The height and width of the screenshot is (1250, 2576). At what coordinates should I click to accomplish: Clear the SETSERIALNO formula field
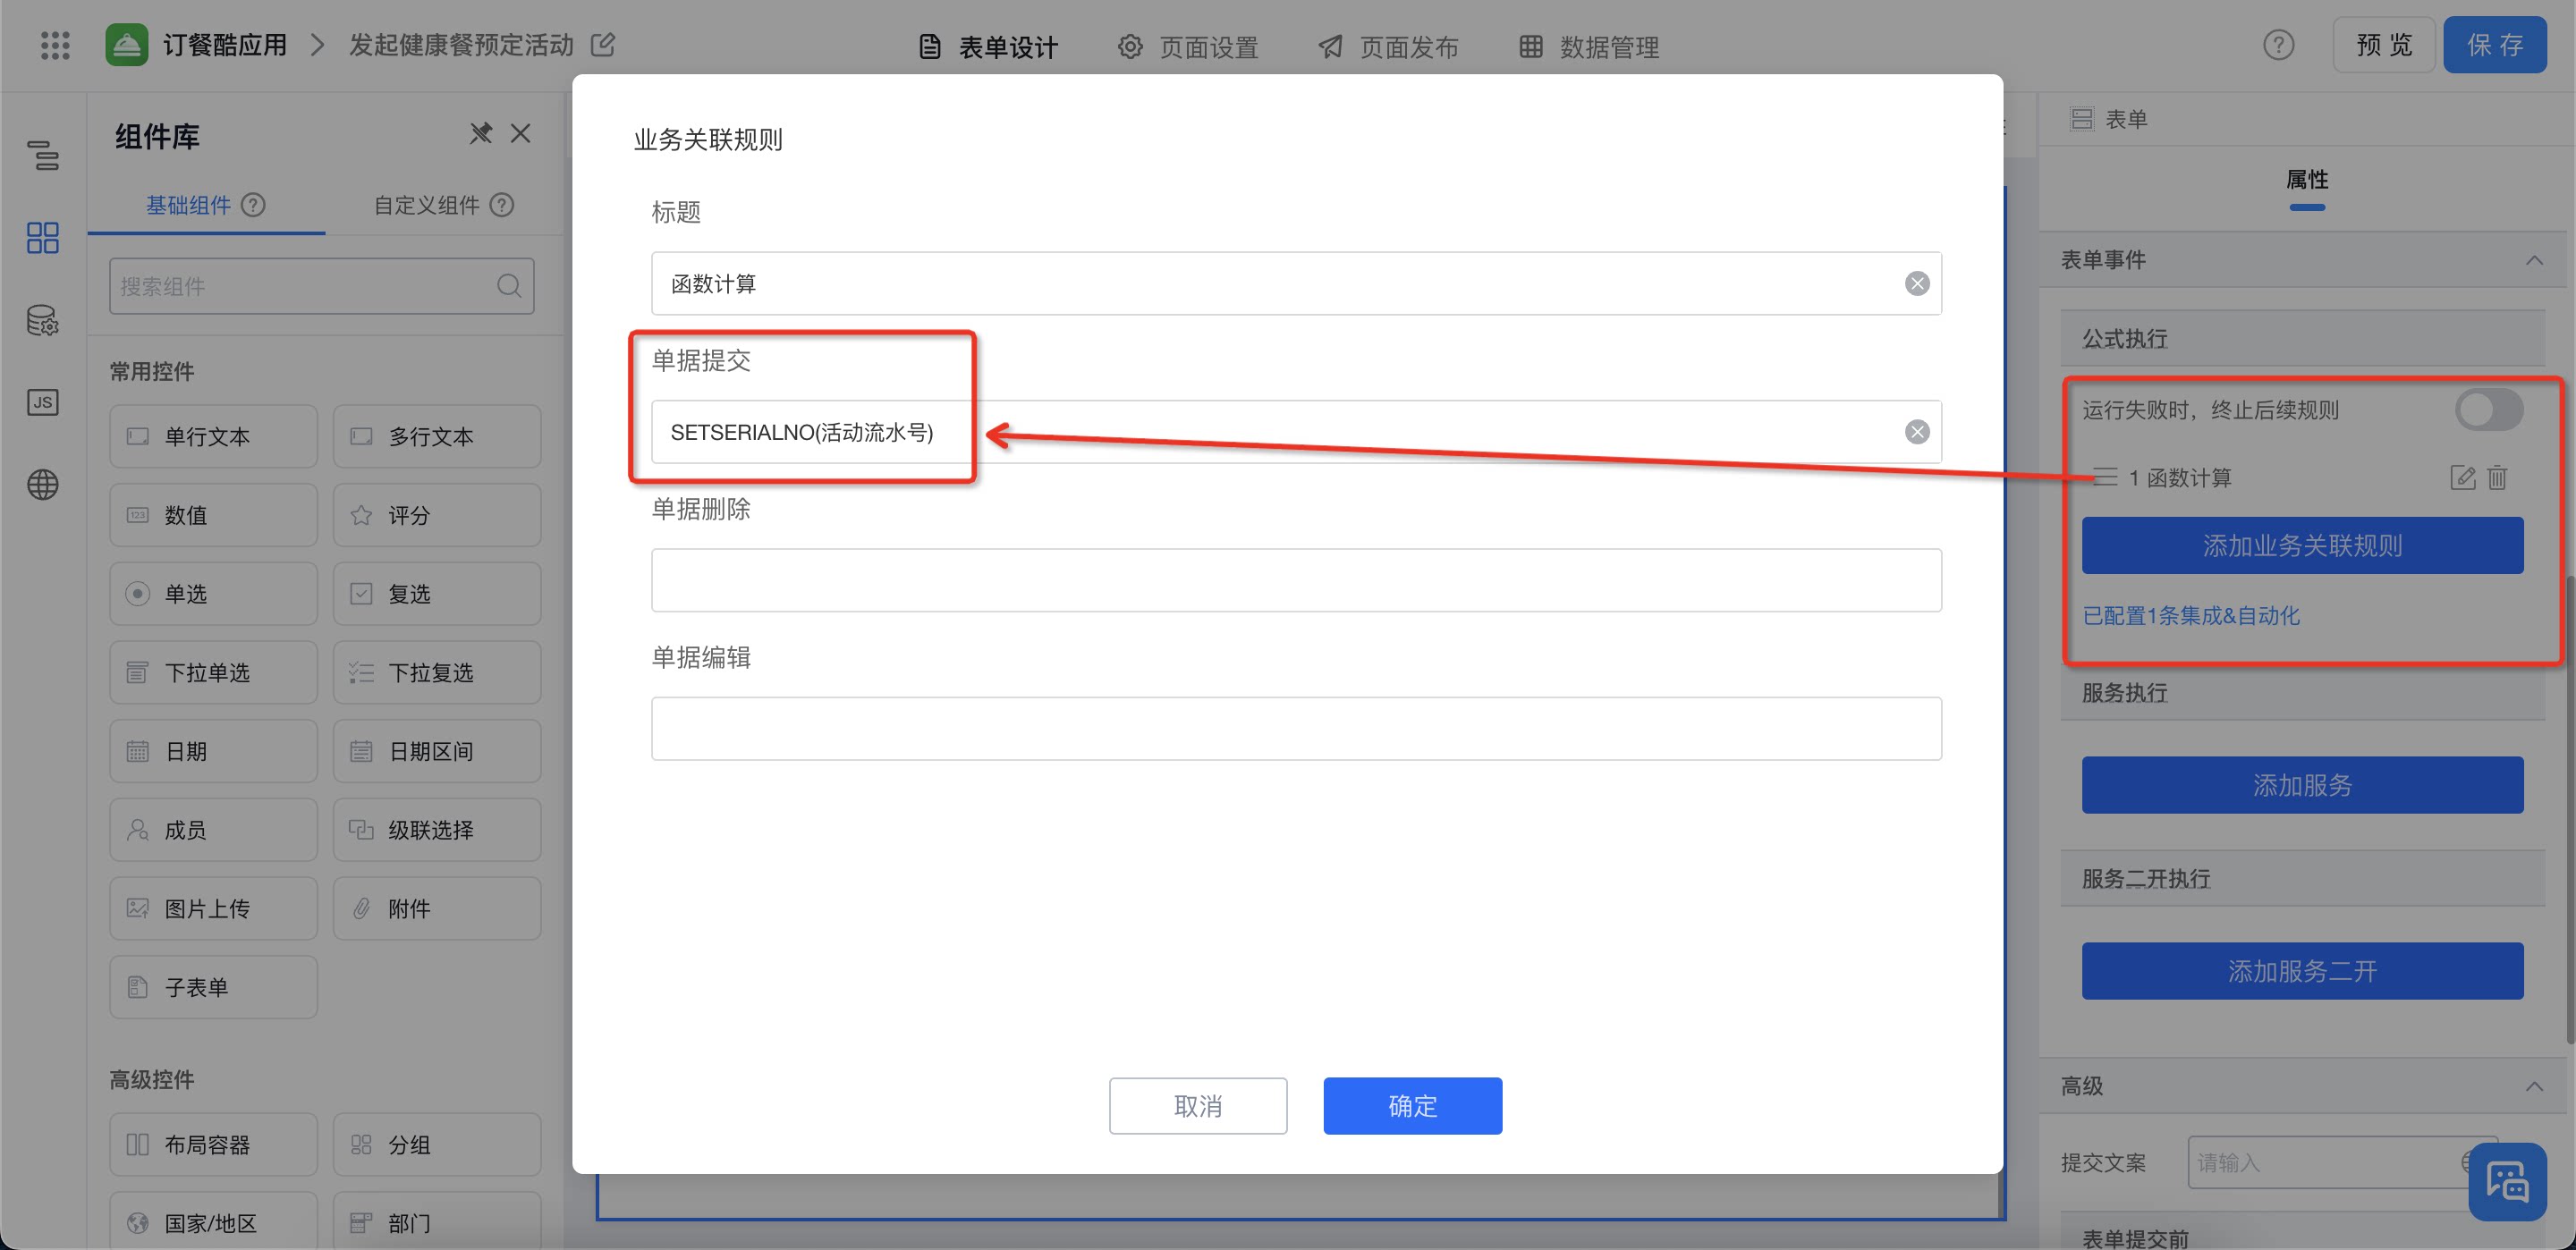[1916, 432]
